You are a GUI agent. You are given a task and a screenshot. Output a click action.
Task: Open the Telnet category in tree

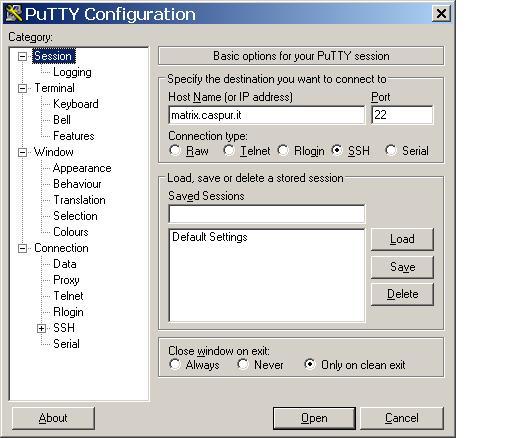(x=68, y=296)
